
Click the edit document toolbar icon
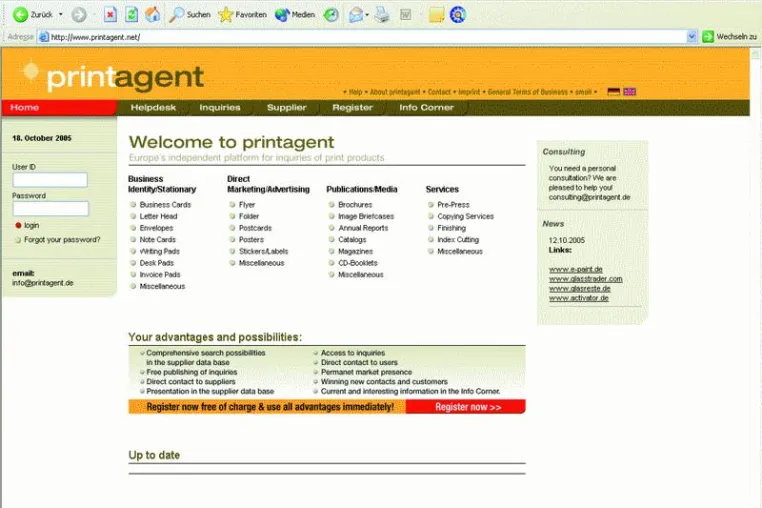(406, 15)
